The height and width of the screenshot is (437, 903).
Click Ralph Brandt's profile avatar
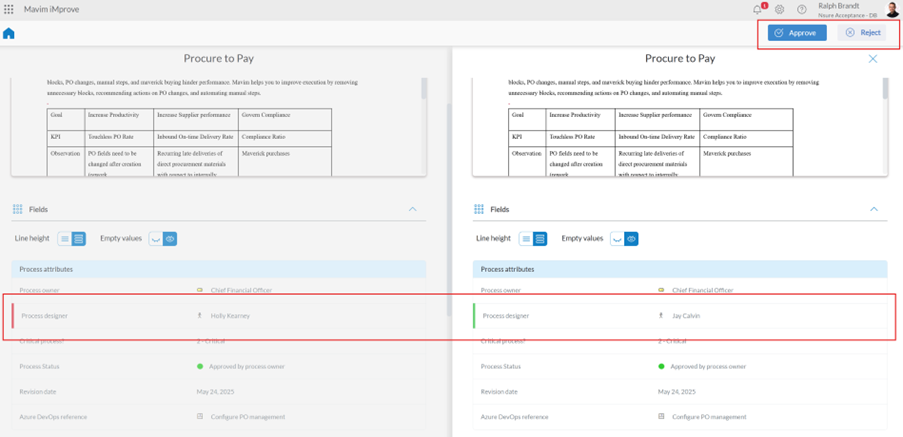click(892, 9)
